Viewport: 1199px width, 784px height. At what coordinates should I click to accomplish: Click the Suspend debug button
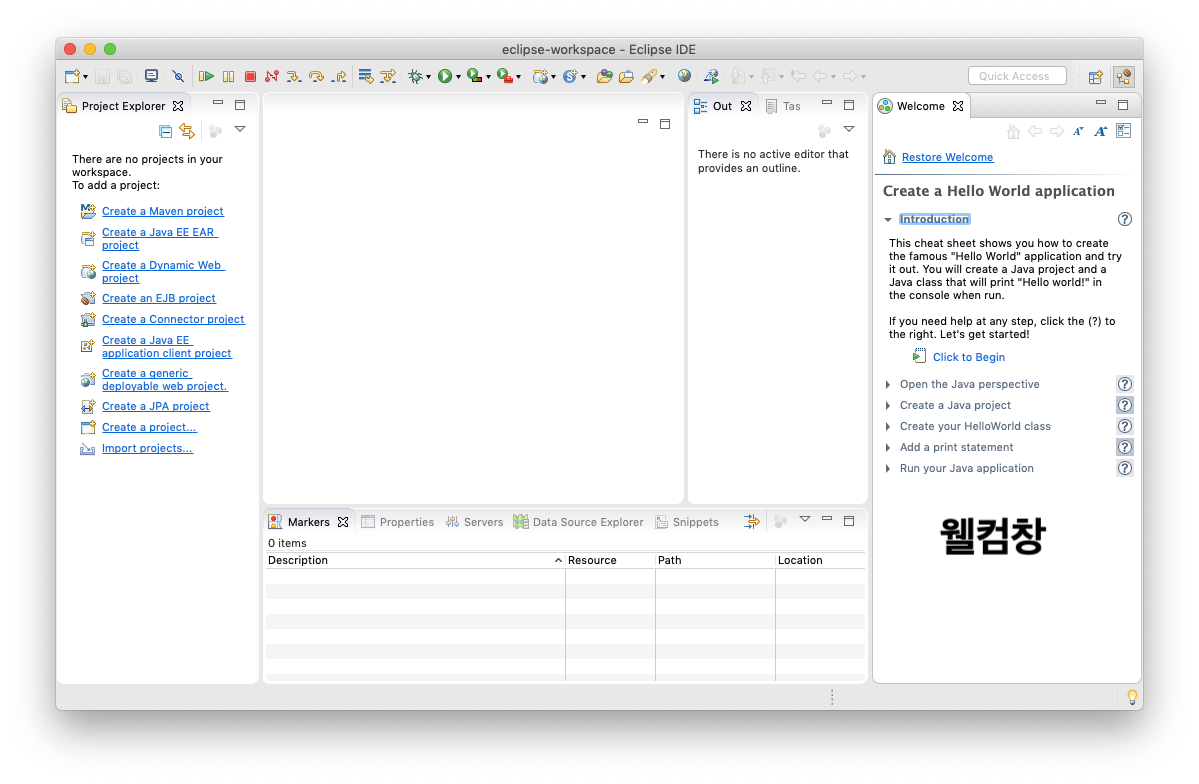click(x=229, y=76)
